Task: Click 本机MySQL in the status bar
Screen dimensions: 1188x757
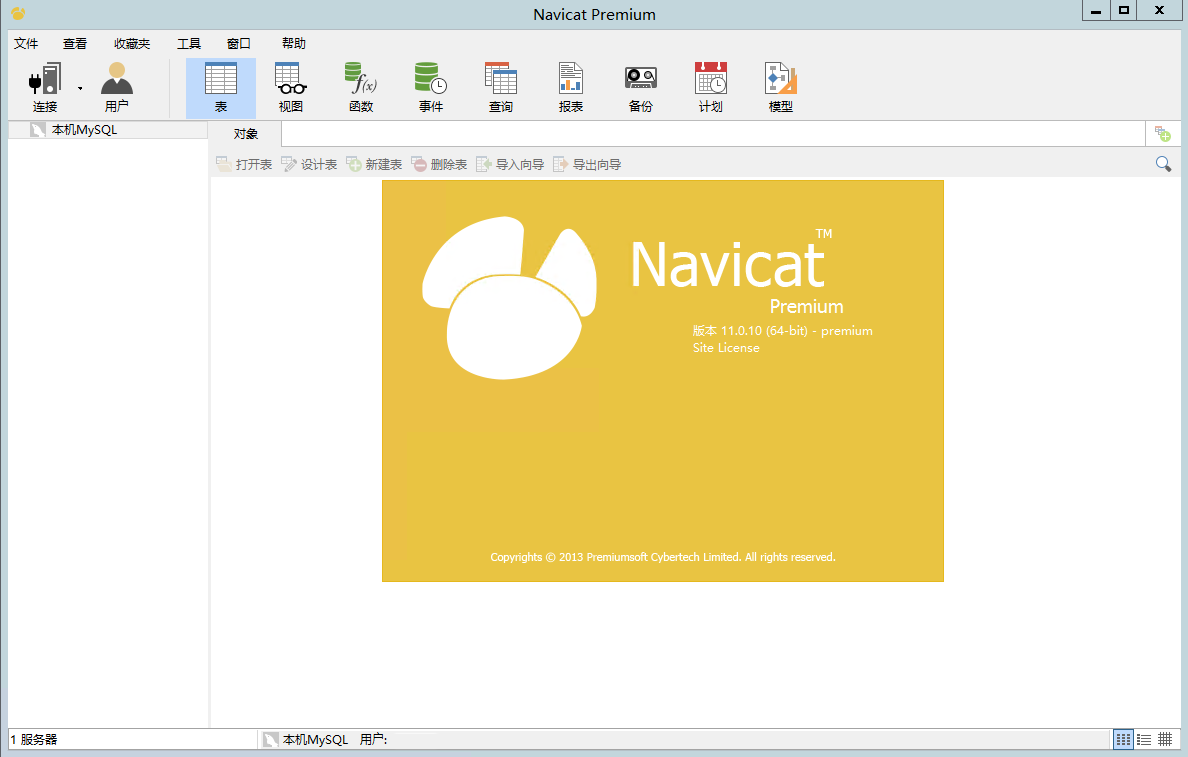Action: point(305,740)
